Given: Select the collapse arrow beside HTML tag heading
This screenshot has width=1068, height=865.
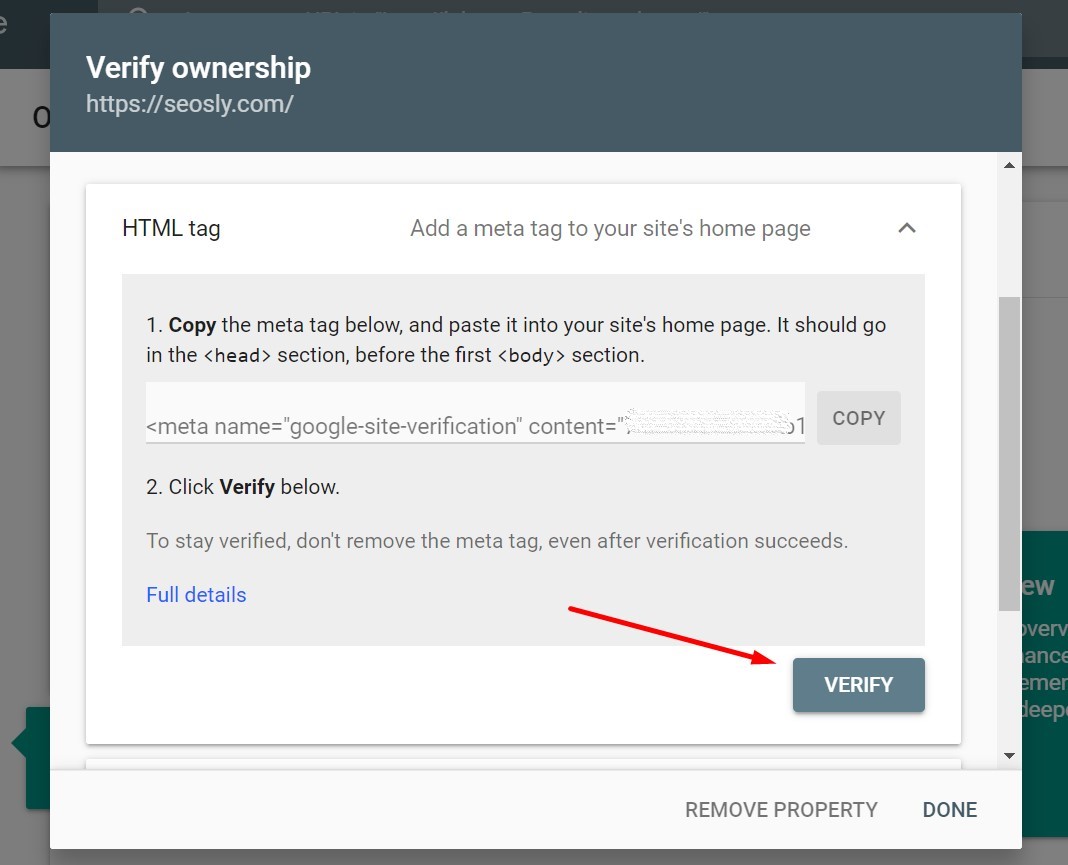Looking at the screenshot, I should [907, 228].
